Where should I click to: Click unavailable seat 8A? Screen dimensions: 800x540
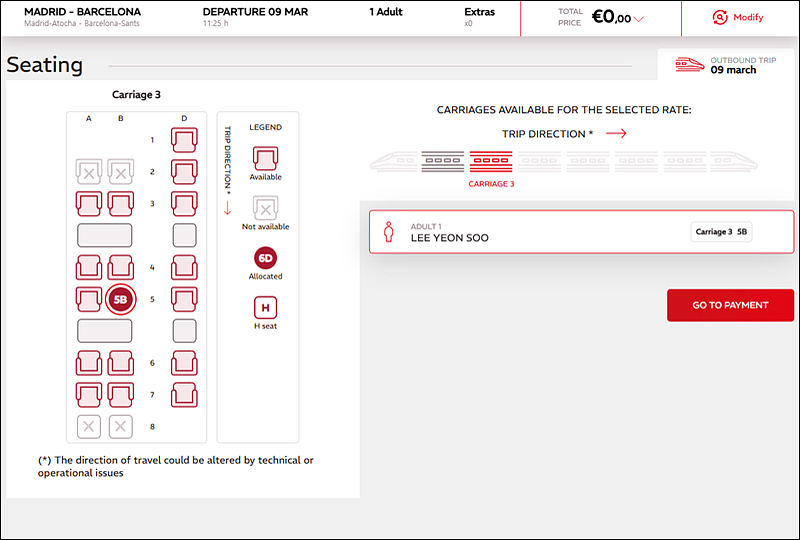click(89, 427)
